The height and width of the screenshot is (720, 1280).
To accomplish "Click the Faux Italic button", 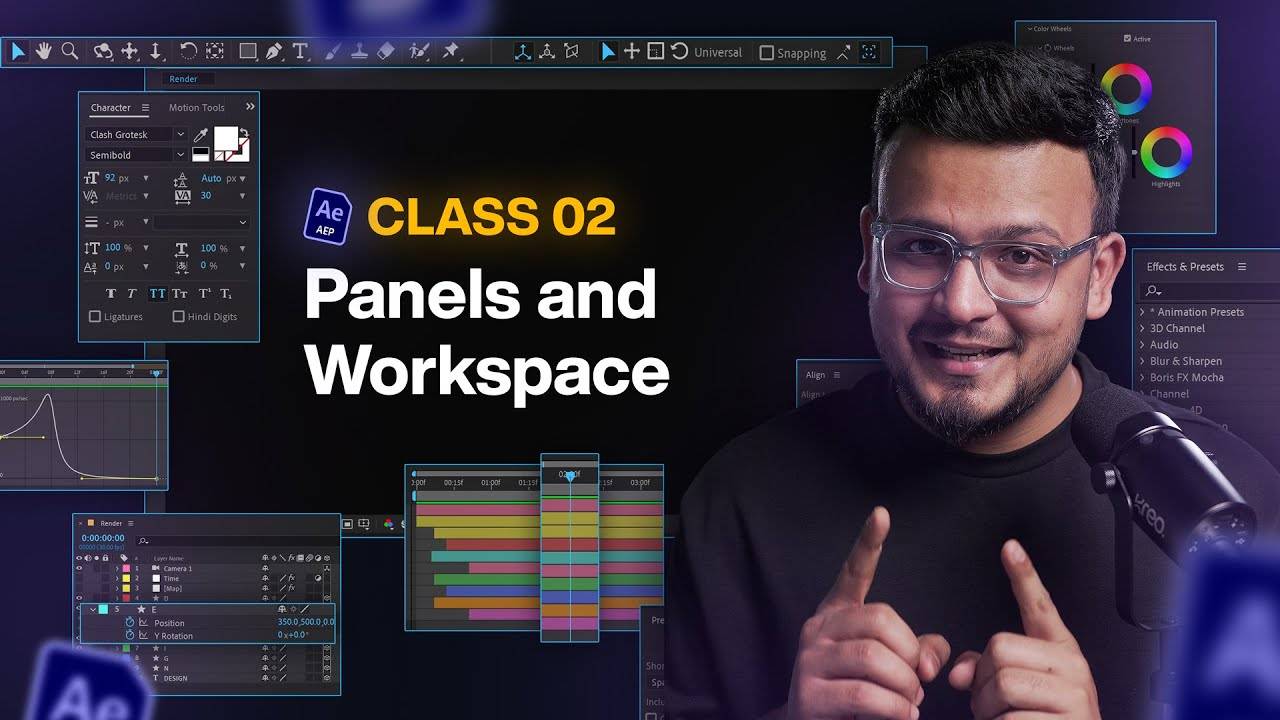I will tap(131, 293).
